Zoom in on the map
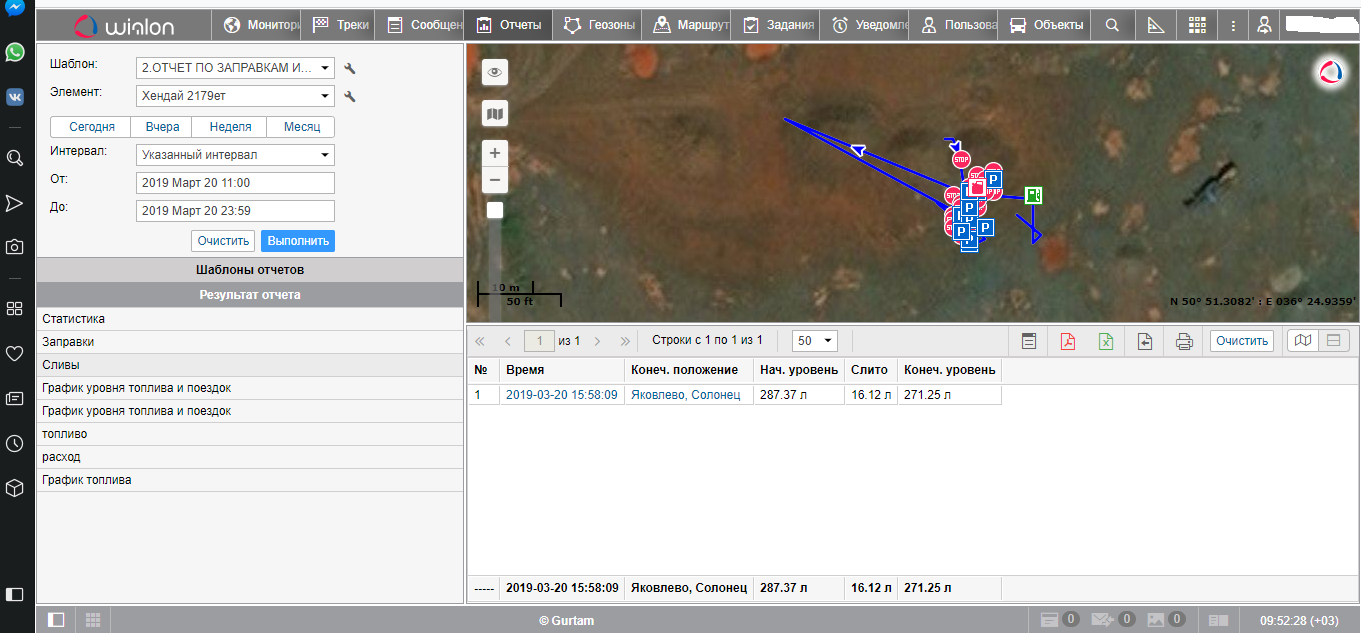This screenshot has height=633, width=1361. tap(494, 153)
